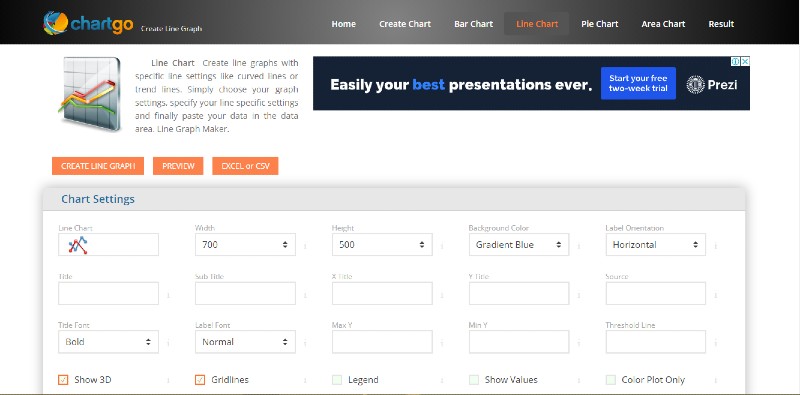Click the info icon beside Background Color

[x=579, y=246]
